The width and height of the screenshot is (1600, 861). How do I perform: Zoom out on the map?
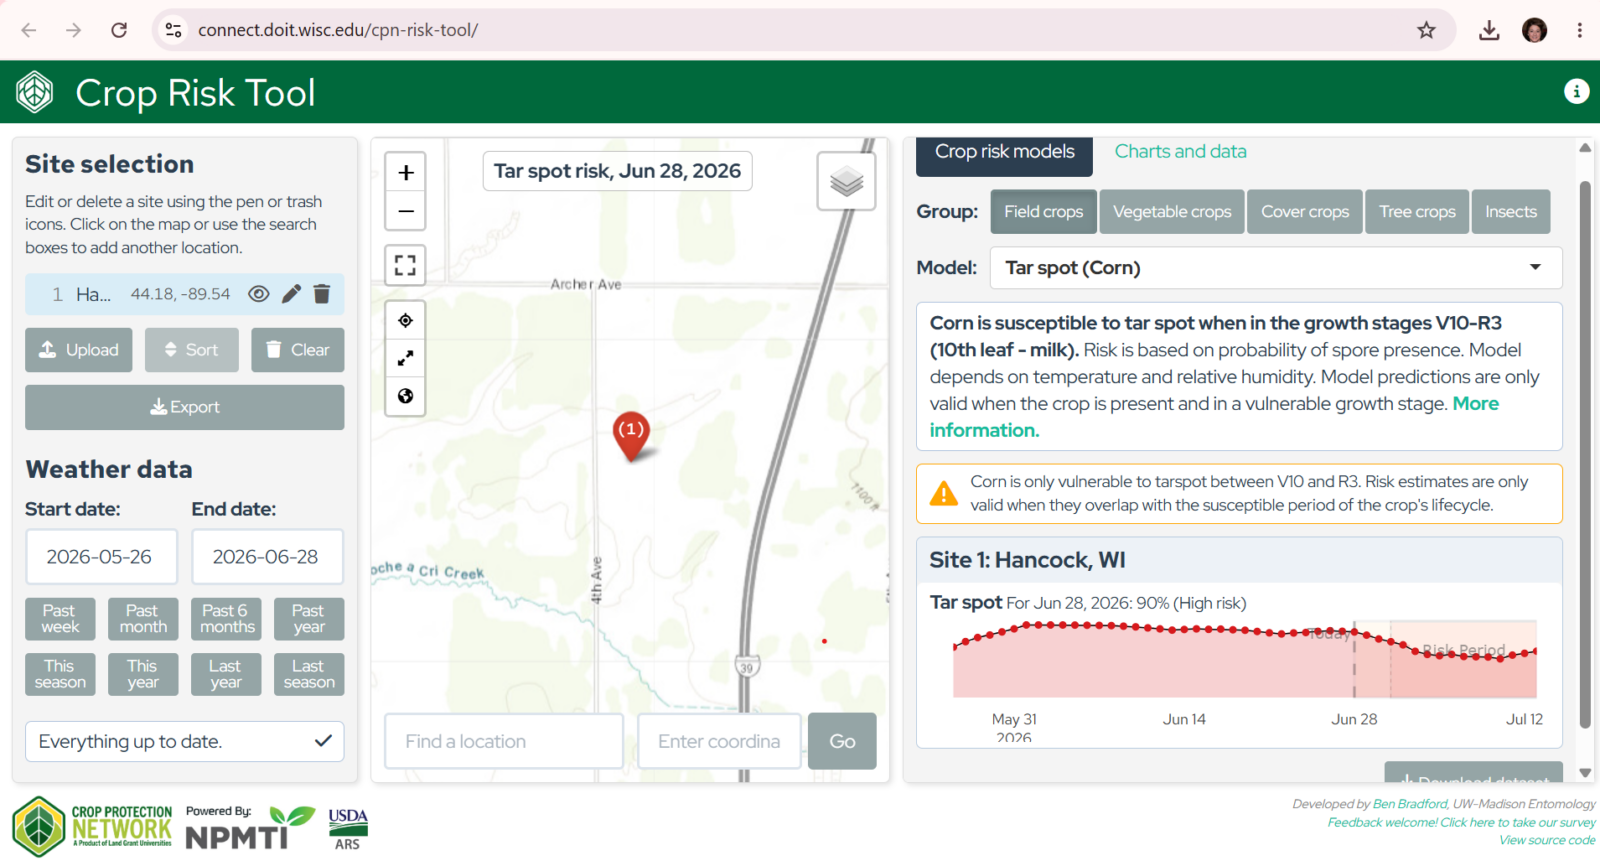tap(406, 211)
